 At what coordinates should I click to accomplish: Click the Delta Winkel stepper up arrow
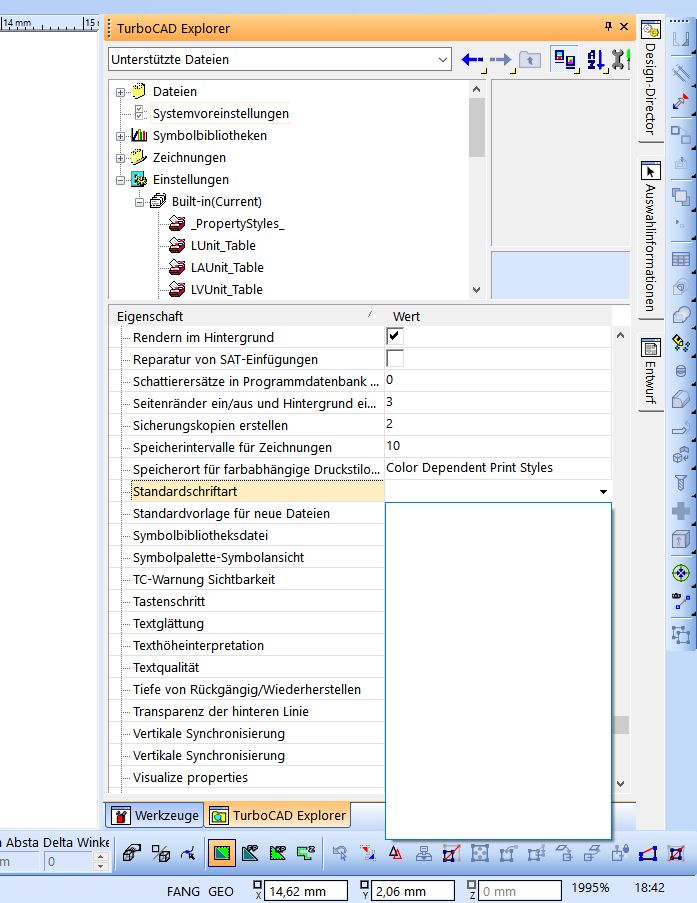coord(101,858)
